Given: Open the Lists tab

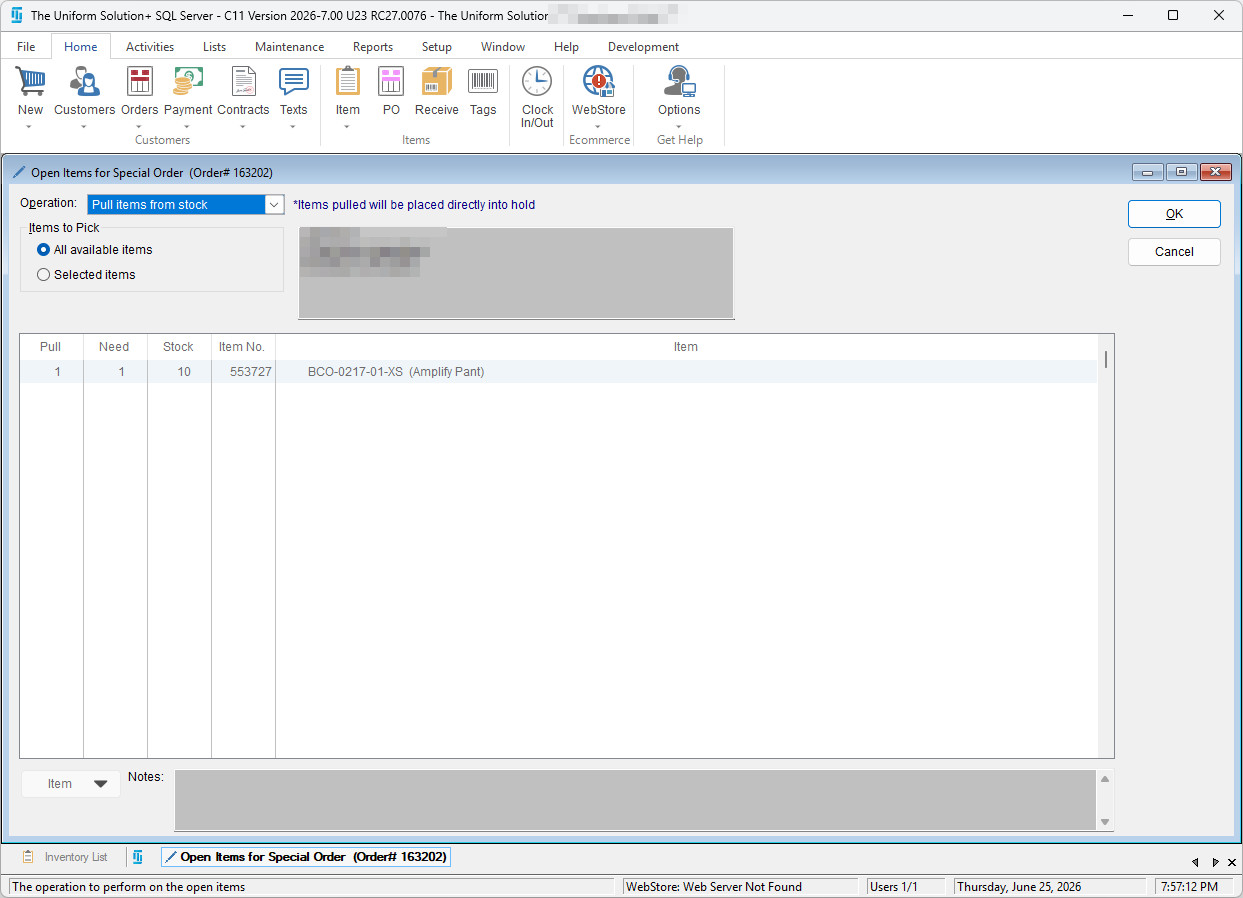Looking at the screenshot, I should coord(214,47).
